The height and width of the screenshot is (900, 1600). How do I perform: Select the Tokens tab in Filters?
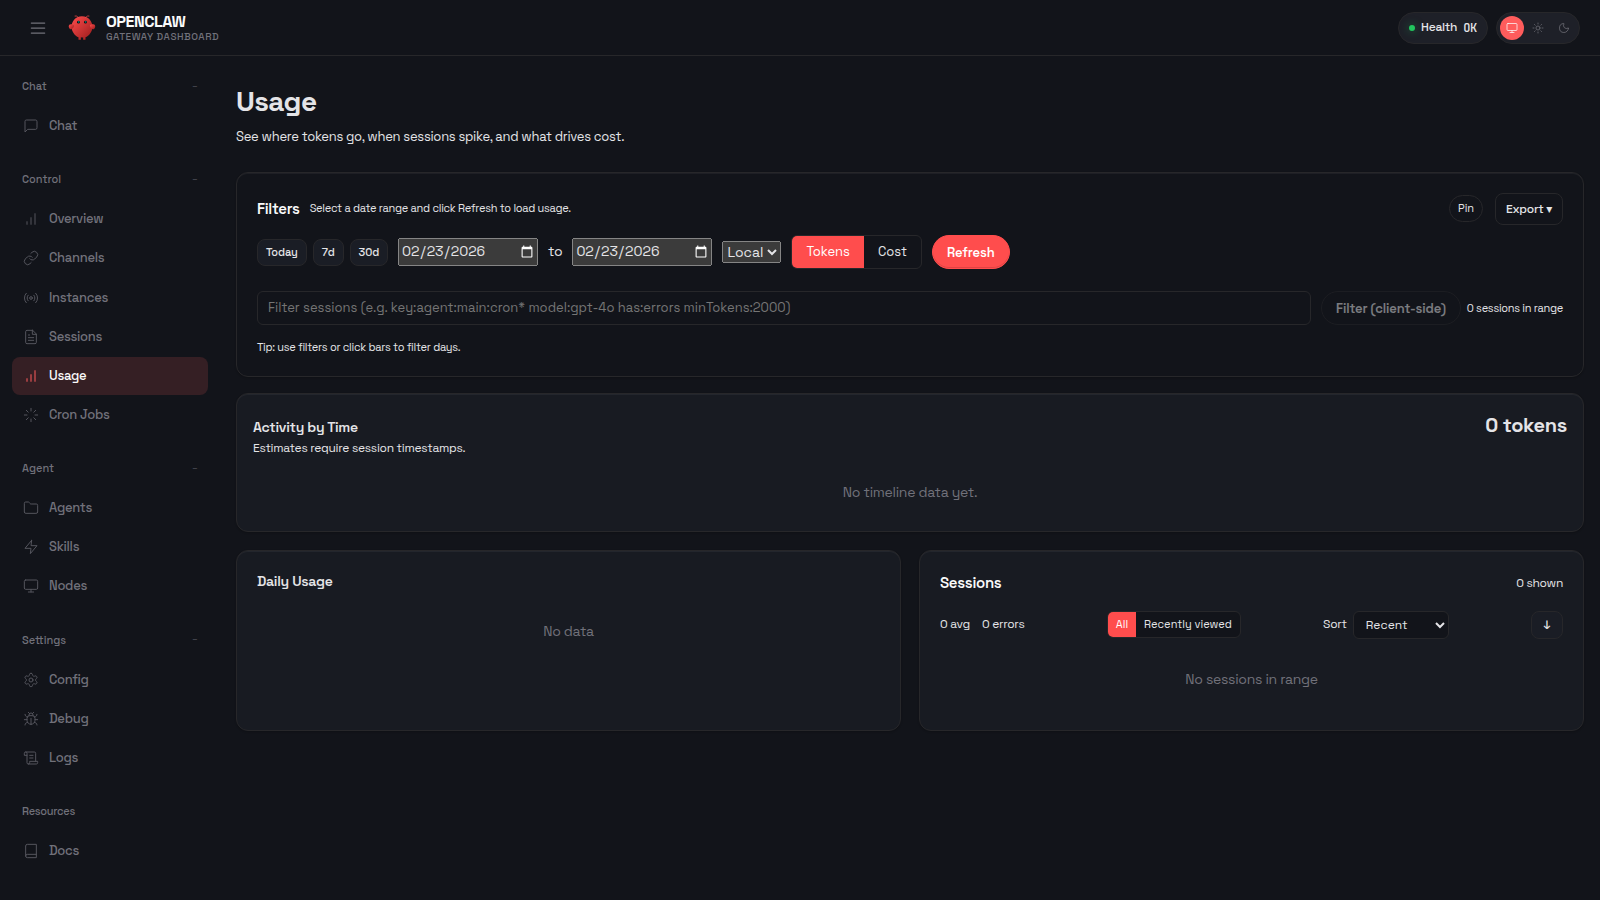coord(827,251)
